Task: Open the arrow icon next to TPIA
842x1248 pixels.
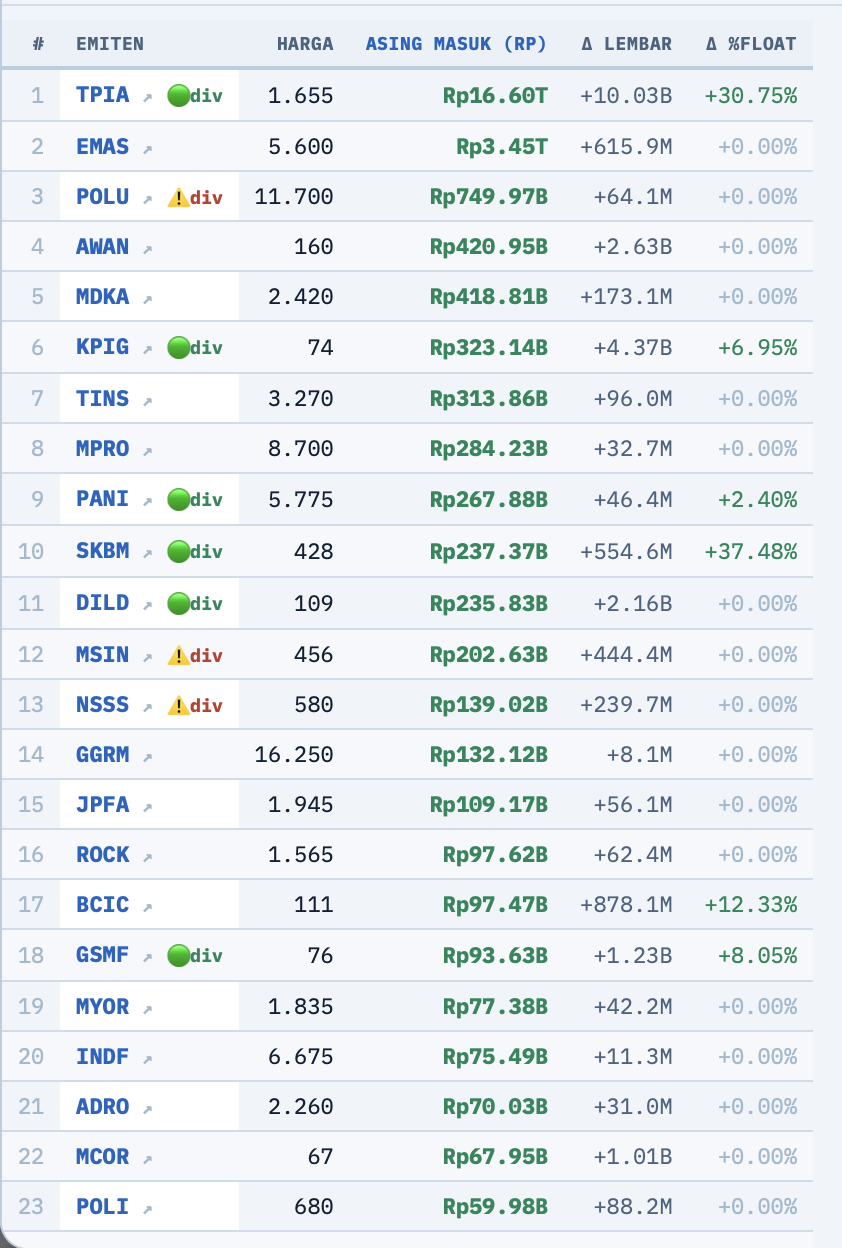Action: click(x=147, y=98)
